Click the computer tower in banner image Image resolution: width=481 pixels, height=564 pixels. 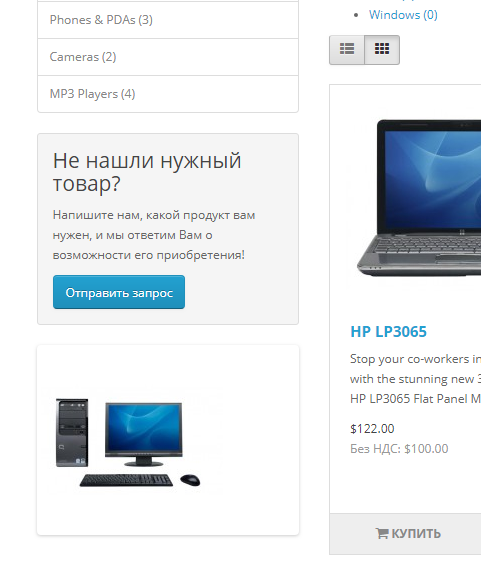point(72,433)
